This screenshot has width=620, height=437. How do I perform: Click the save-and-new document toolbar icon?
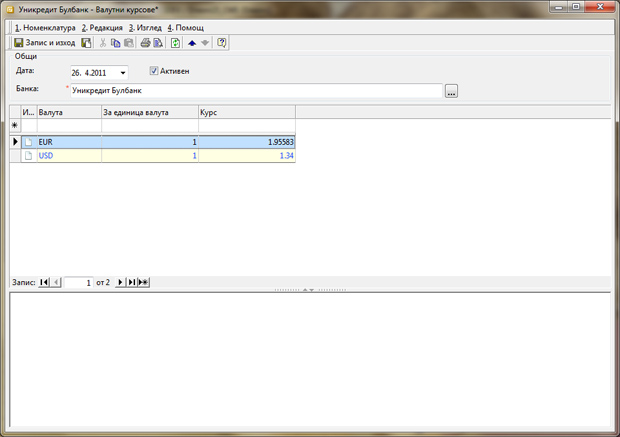(86, 43)
